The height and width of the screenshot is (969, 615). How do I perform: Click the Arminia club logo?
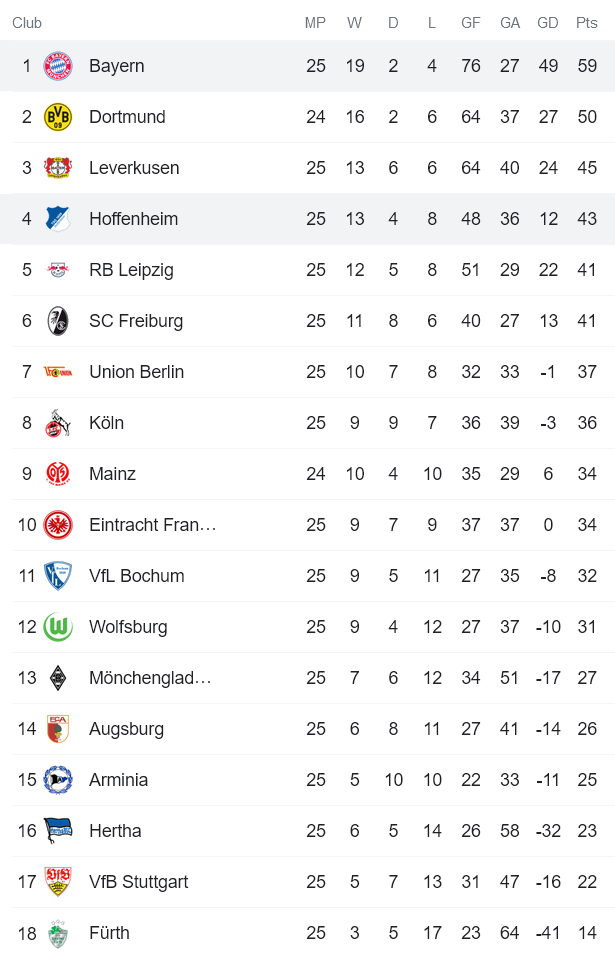[x=59, y=780]
